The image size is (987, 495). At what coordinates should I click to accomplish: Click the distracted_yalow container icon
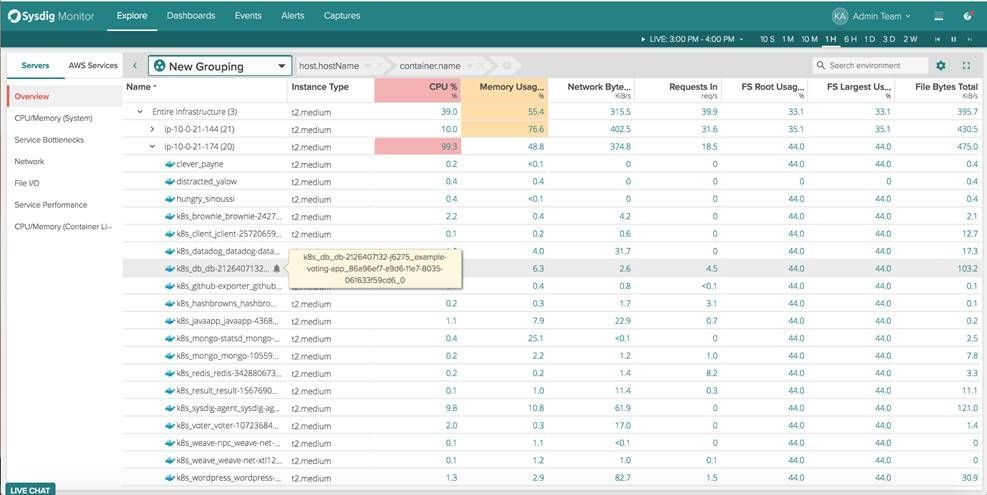[169, 181]
